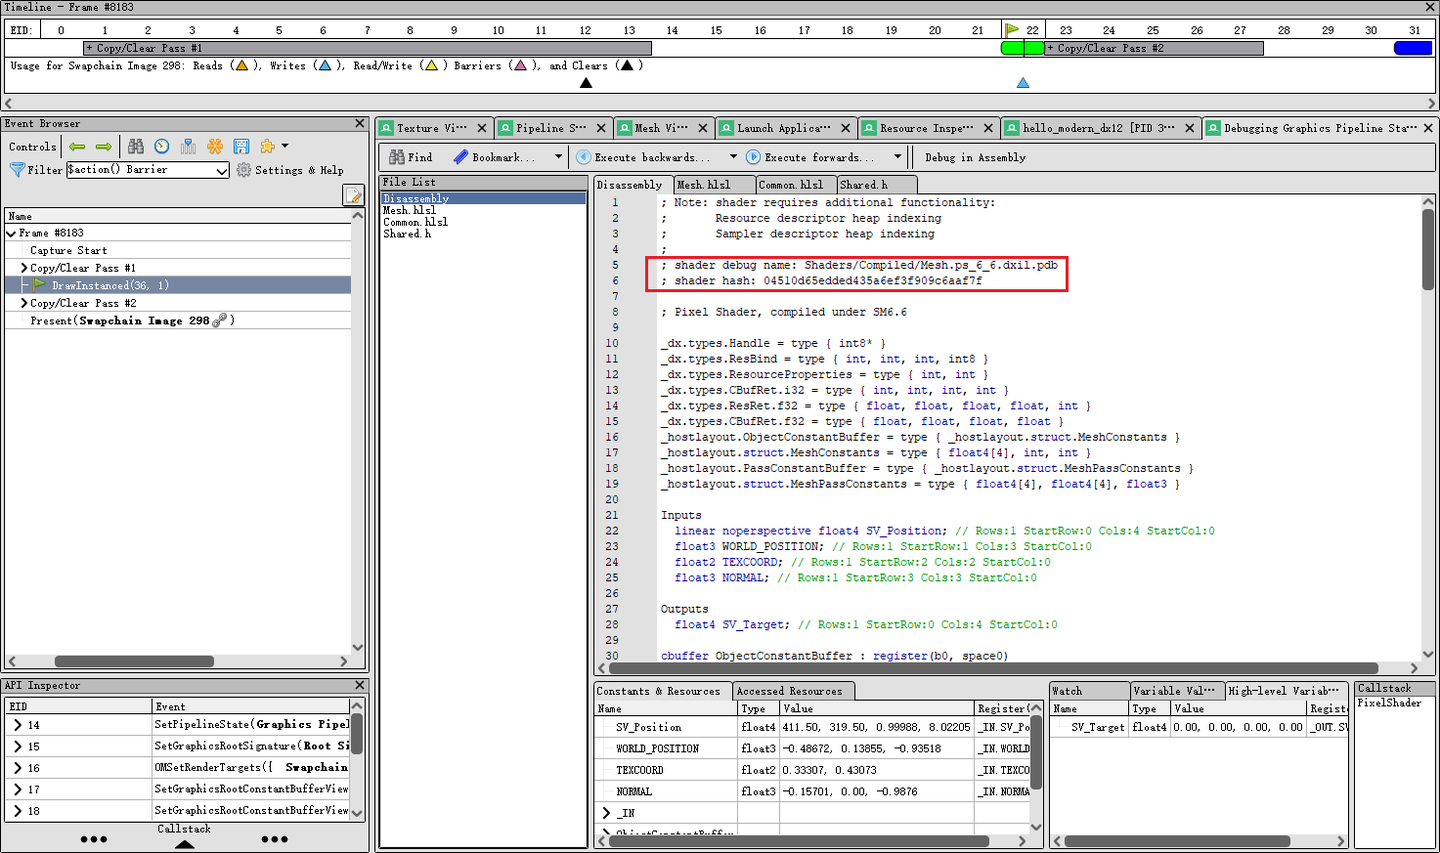Click the binoculars find-event icon in Event Browser
The height and width of the screenshot is (853, 1440).
pyautogui.click(x=136, y=147)
